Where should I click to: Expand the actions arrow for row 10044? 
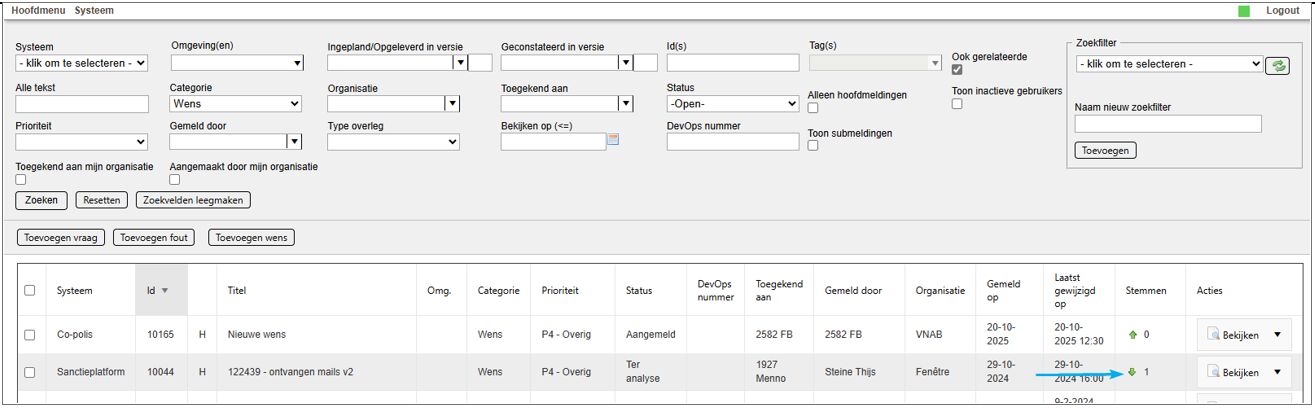(x=1277, y=373)
